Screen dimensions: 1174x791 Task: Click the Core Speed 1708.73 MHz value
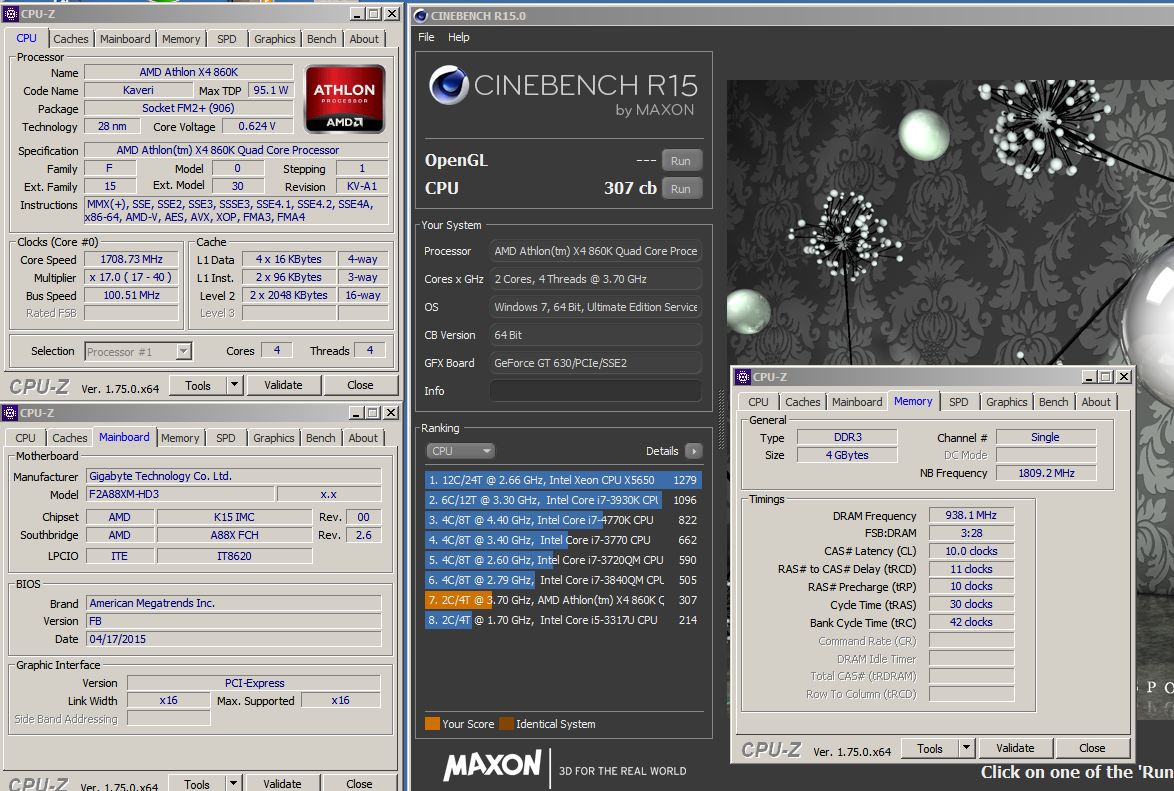[132, 259]
